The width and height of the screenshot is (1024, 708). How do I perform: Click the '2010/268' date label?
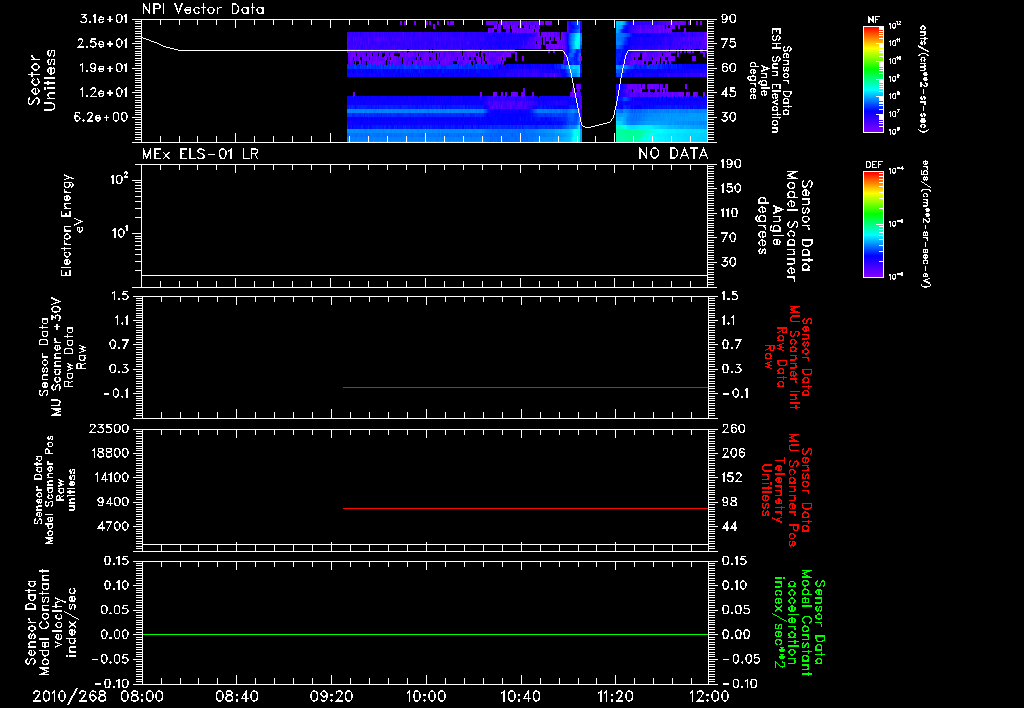pos(69,696)
